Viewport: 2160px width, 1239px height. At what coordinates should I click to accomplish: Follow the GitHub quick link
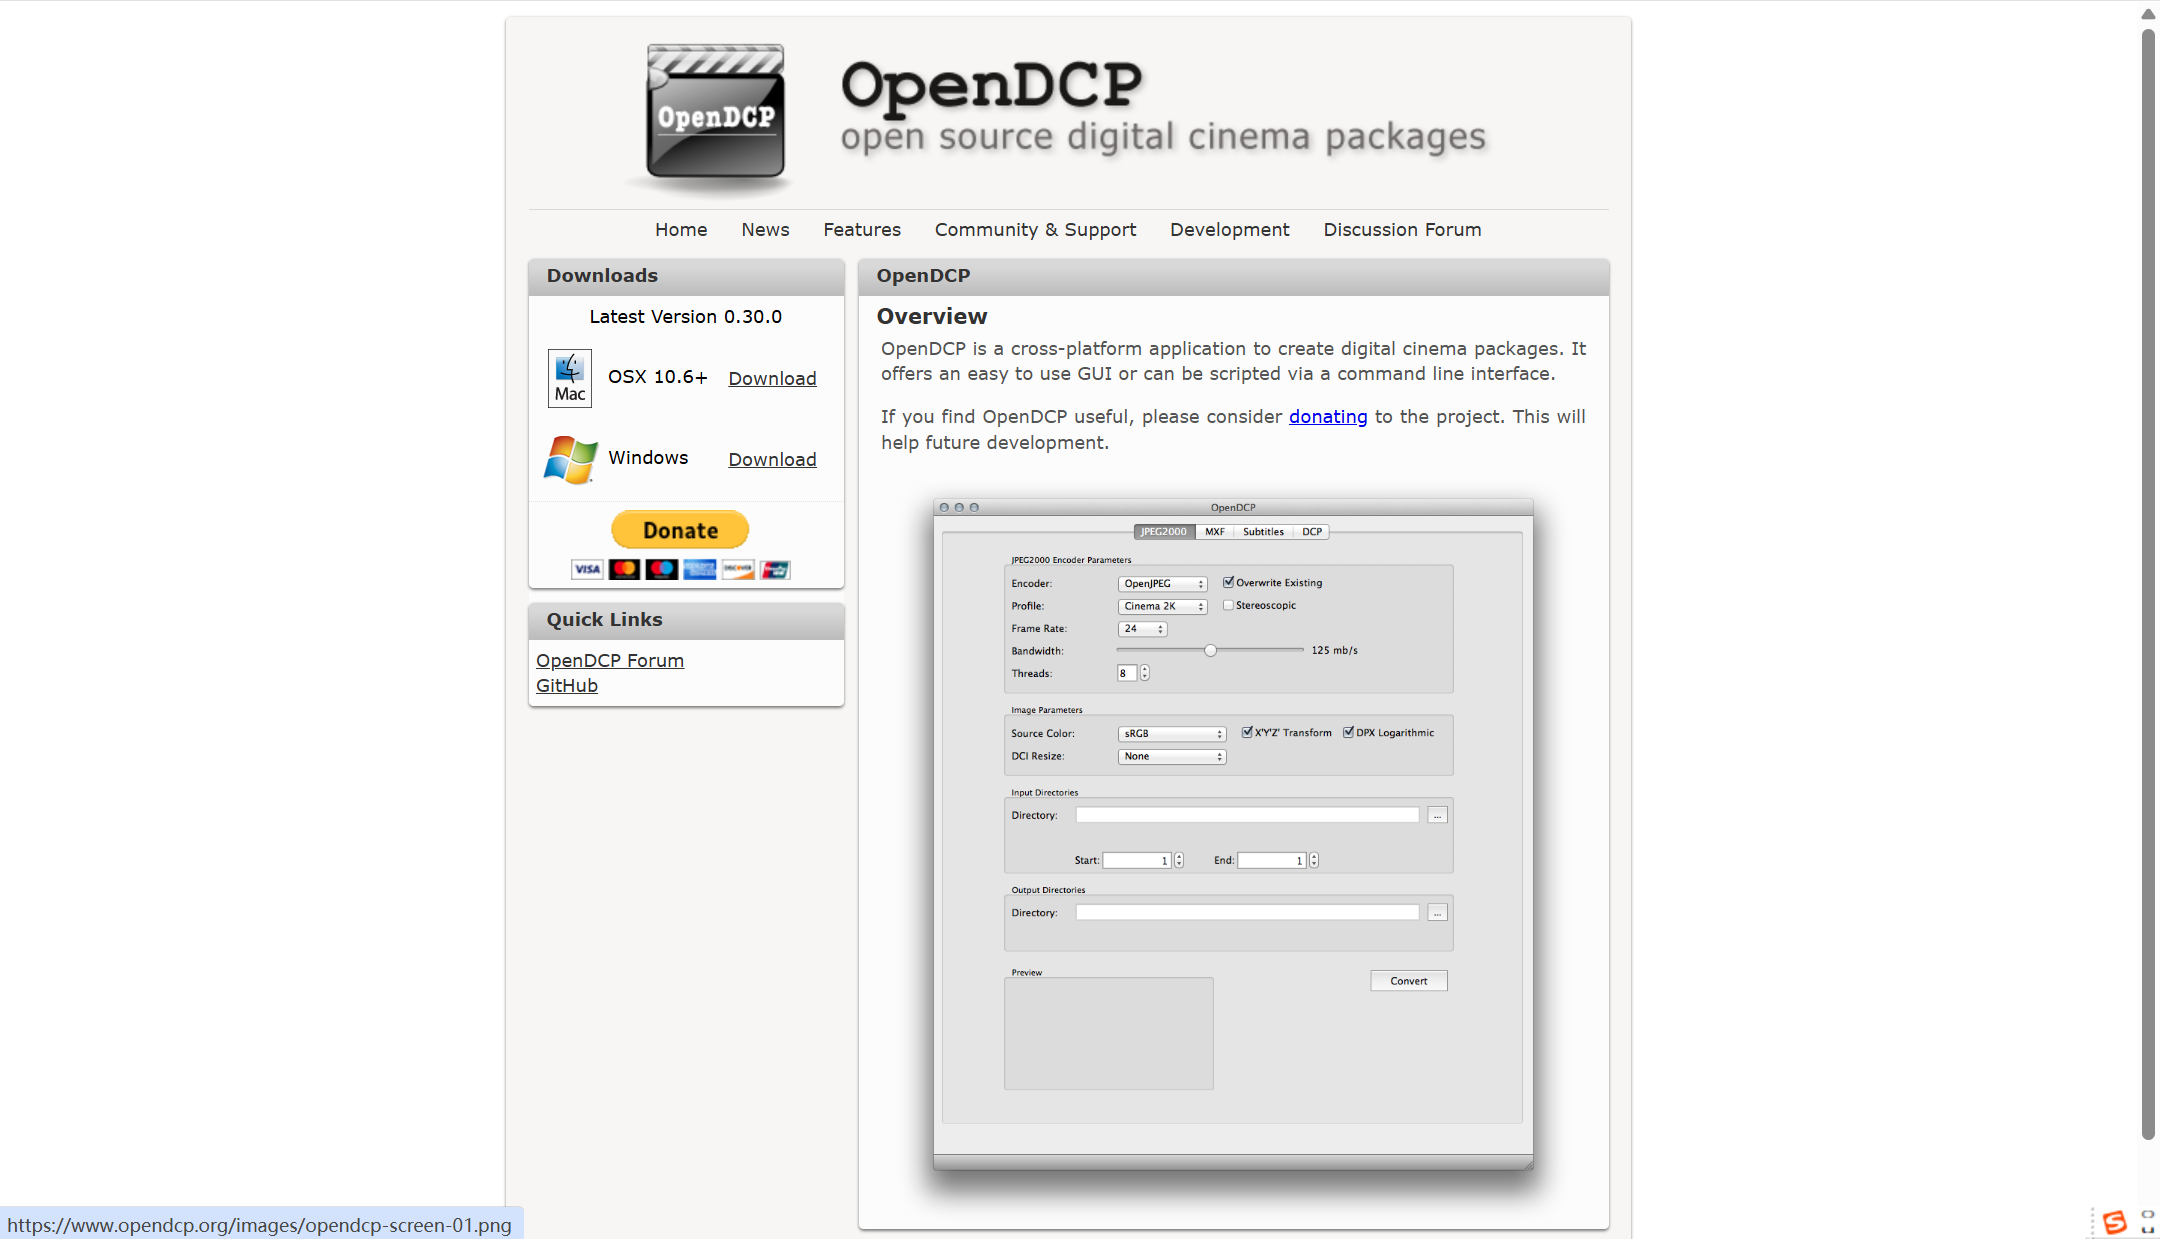(567, 685)
